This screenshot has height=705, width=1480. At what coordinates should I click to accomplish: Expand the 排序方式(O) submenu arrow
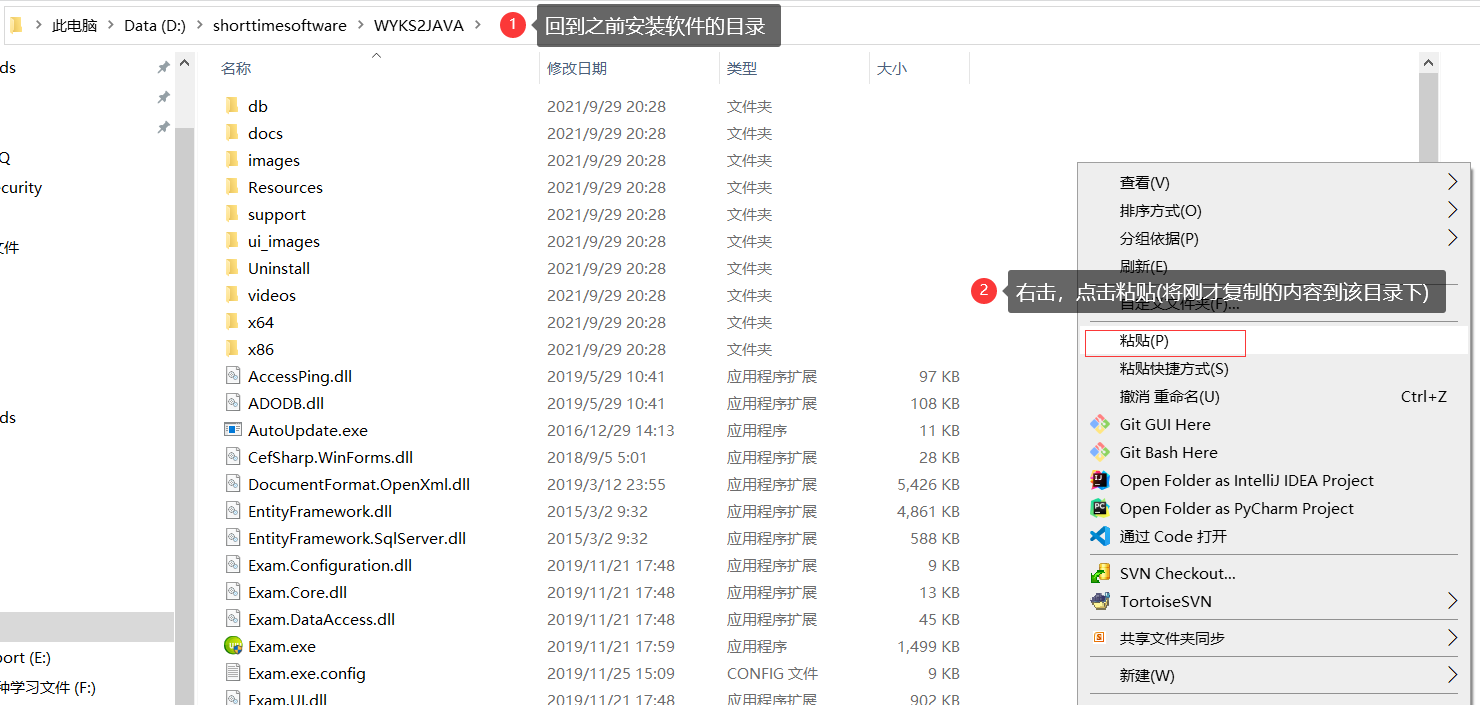(1453, 210)
